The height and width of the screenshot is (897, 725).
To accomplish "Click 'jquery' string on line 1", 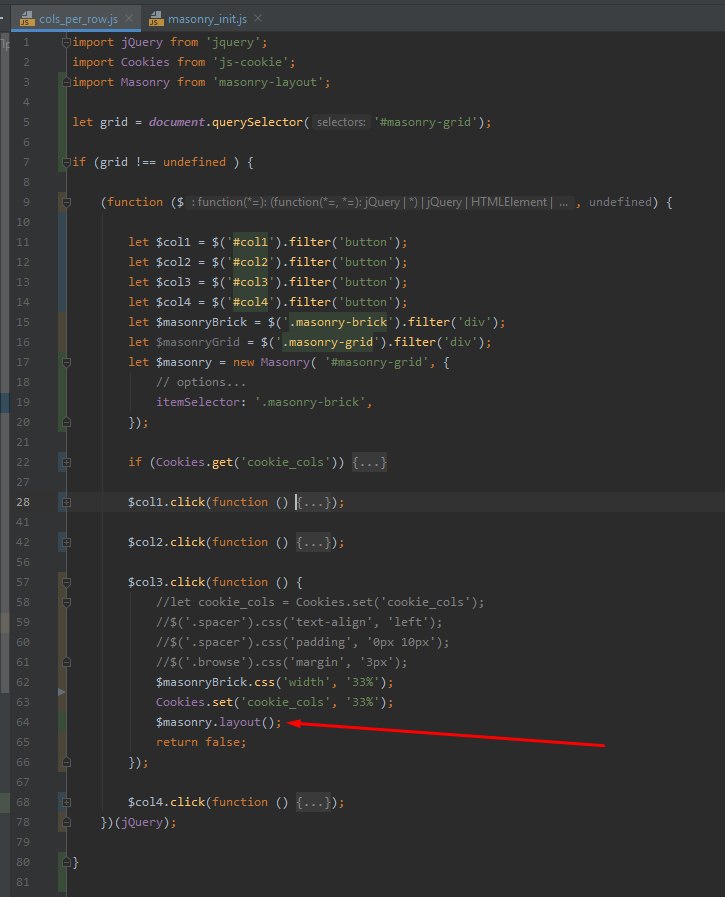I will [233, 42].
